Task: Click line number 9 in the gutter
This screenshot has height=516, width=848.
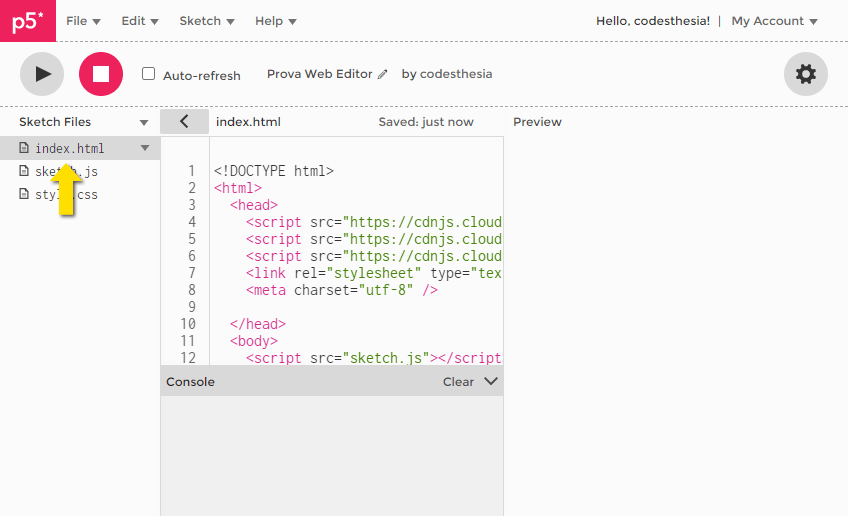Action: click(191, 307)
